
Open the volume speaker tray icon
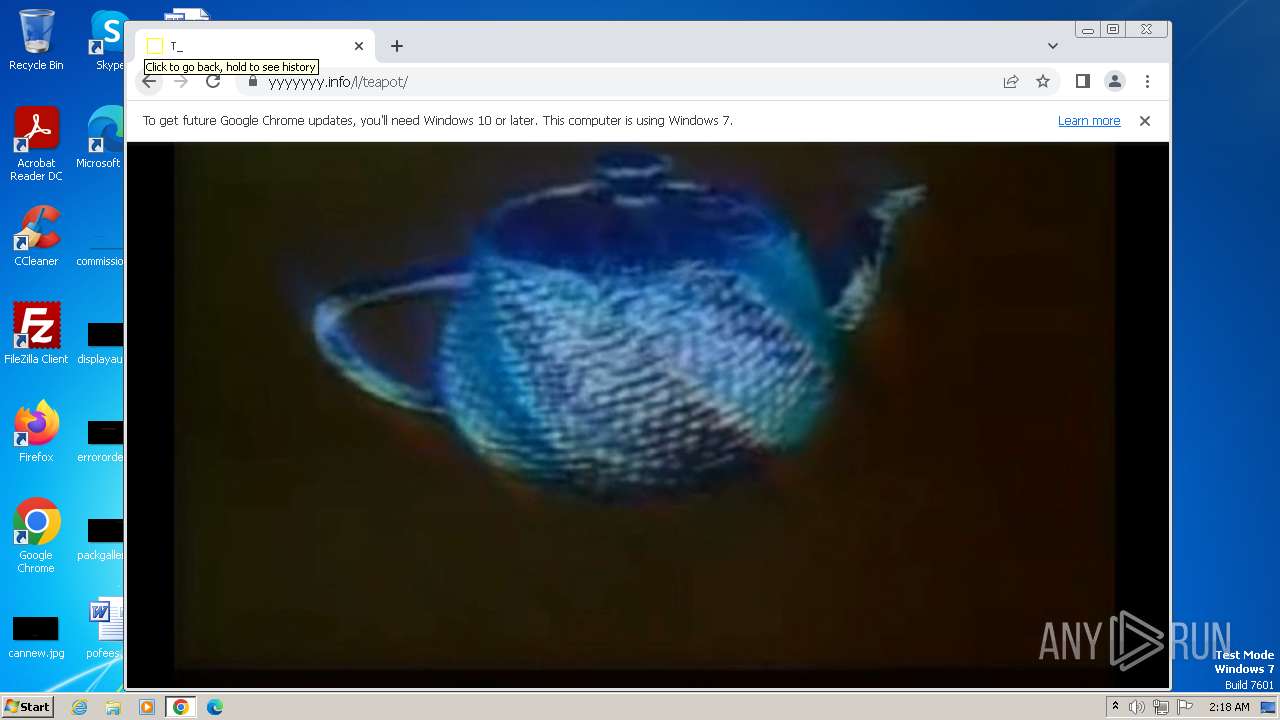[x=1137, y=707]
